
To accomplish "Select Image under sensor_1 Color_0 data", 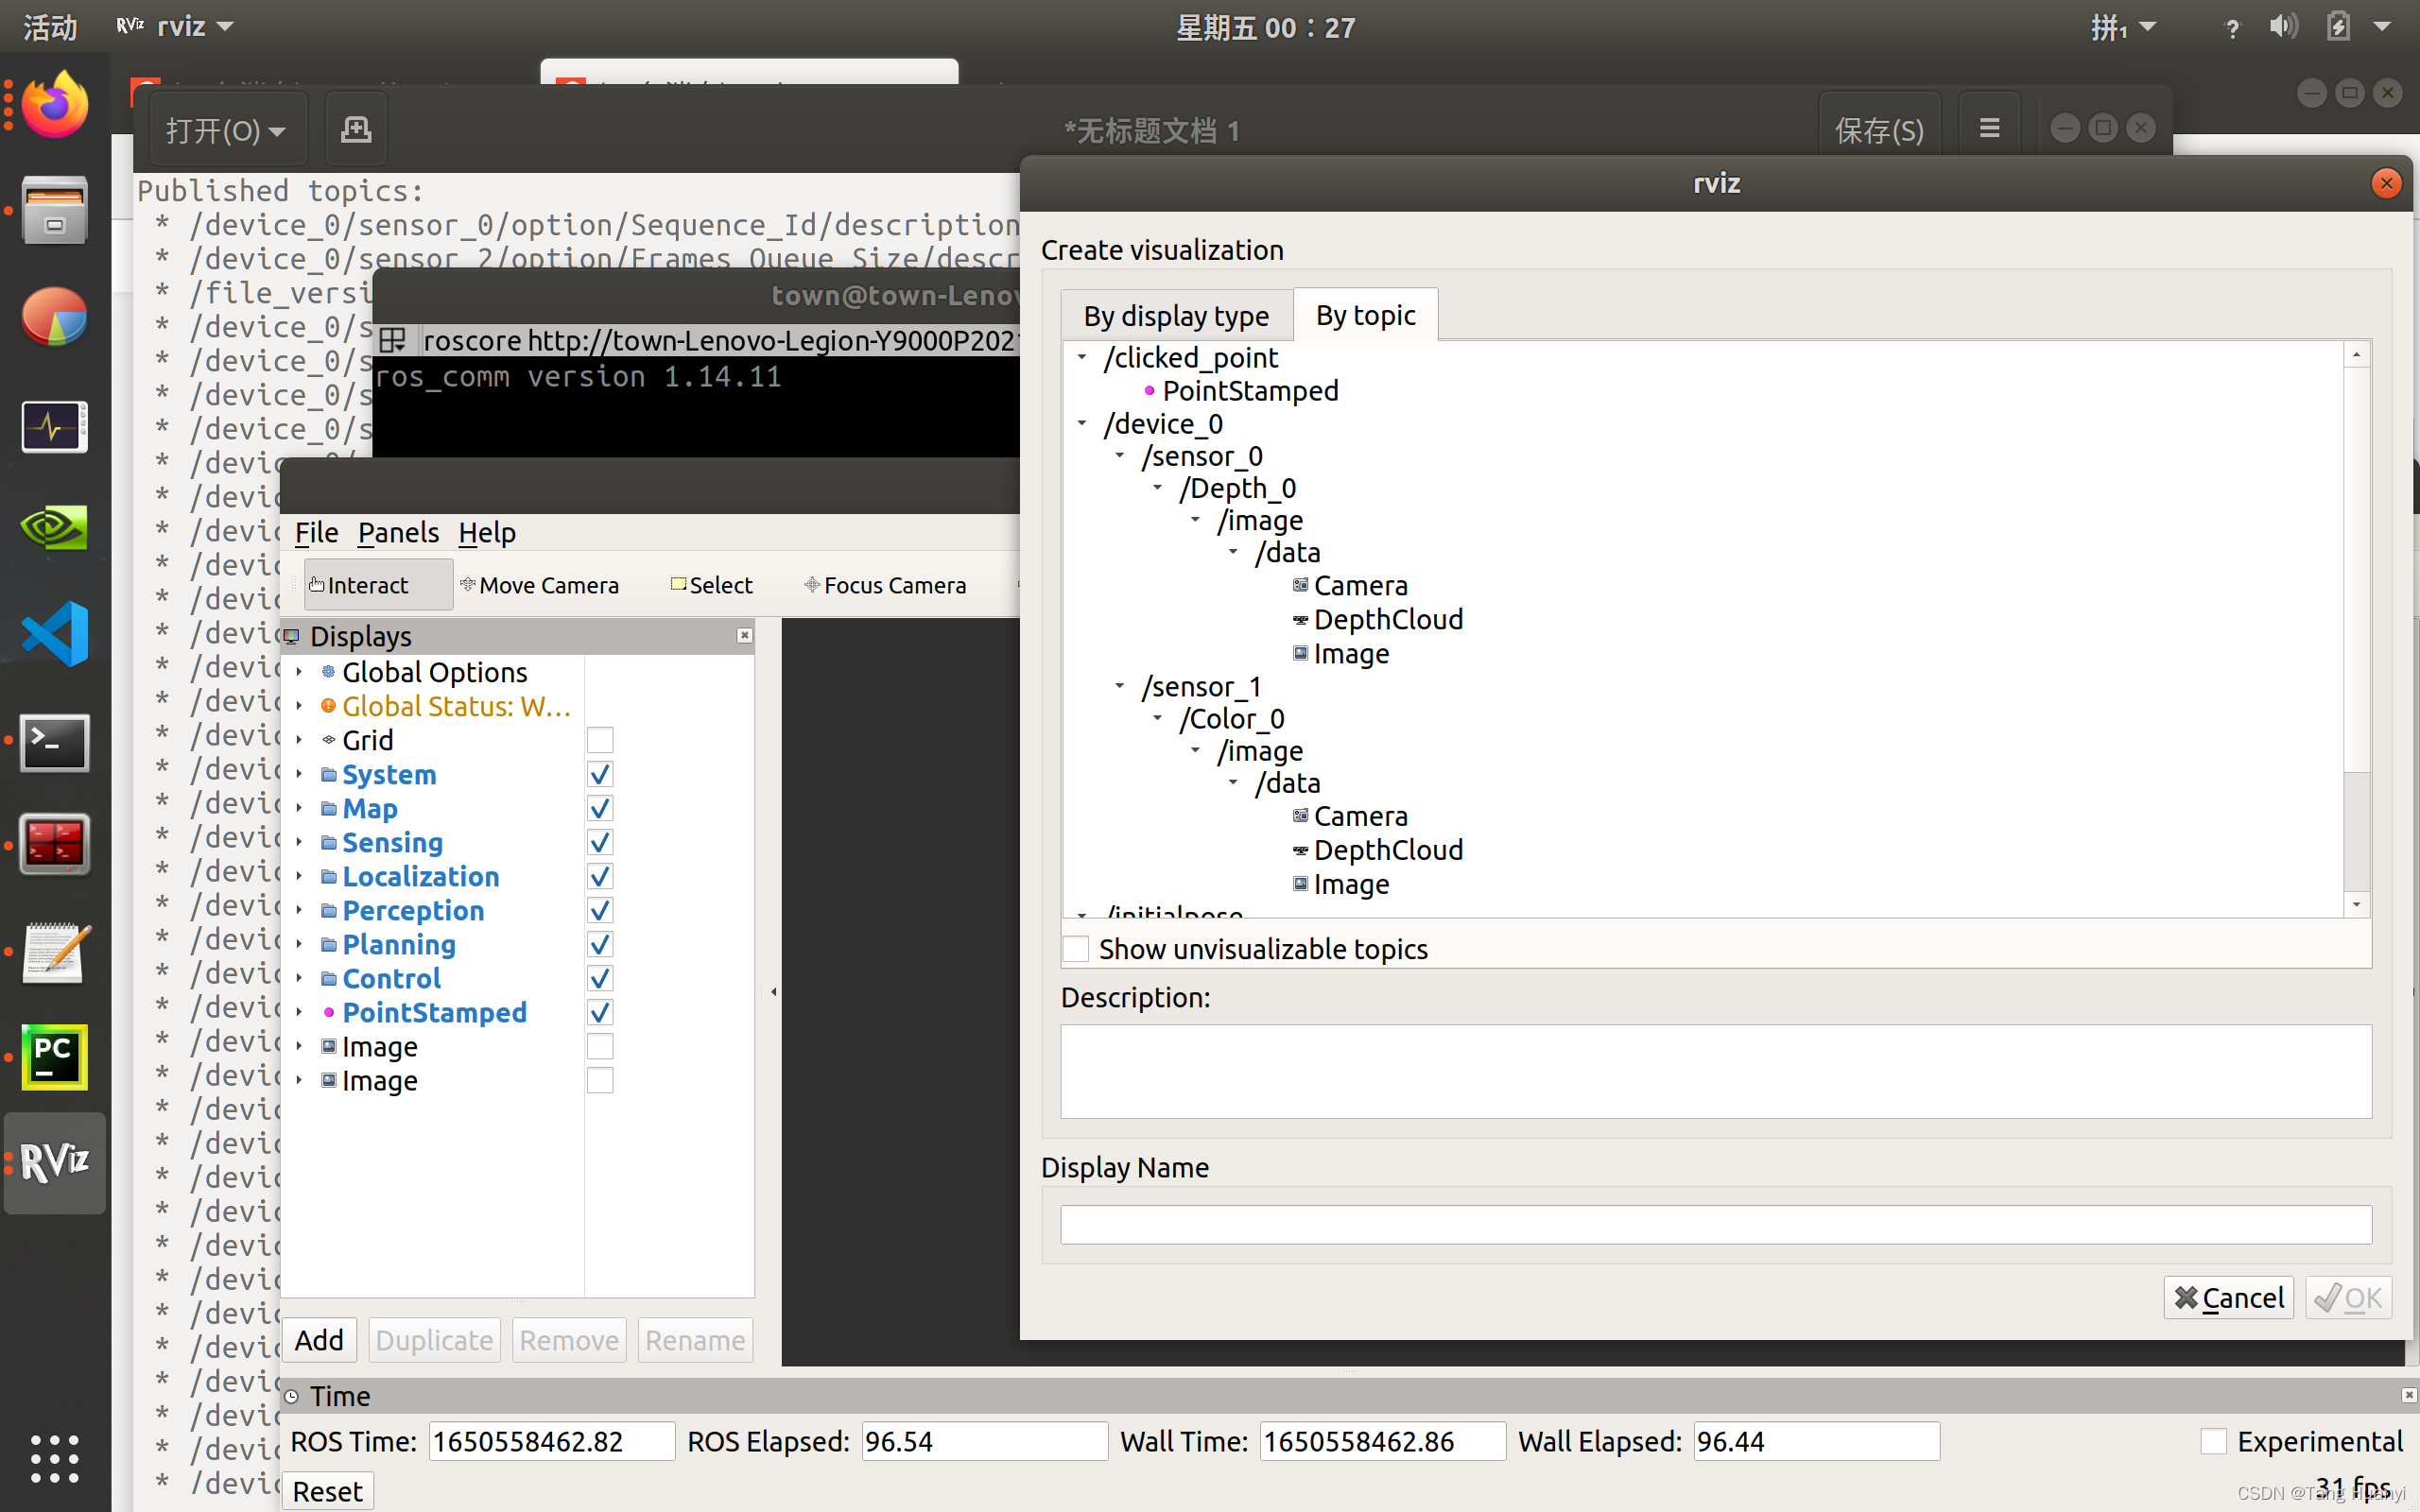I will tap(1340, 884).
